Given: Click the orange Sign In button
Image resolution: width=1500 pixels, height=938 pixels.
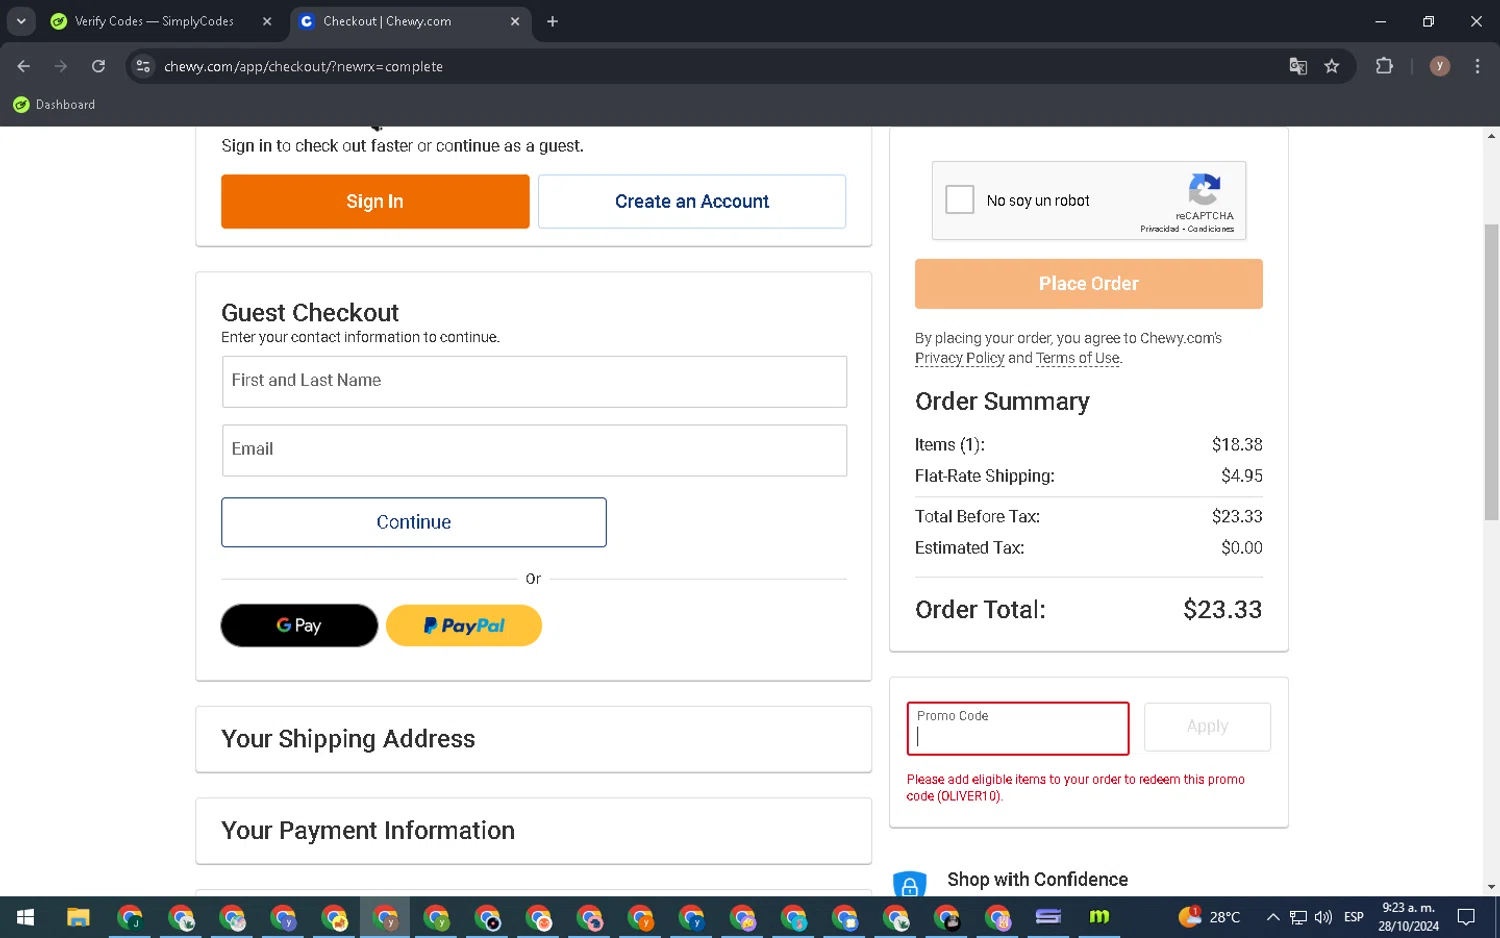Looking at the screenshot, I should pyautogui.click(x=375, y=201).
